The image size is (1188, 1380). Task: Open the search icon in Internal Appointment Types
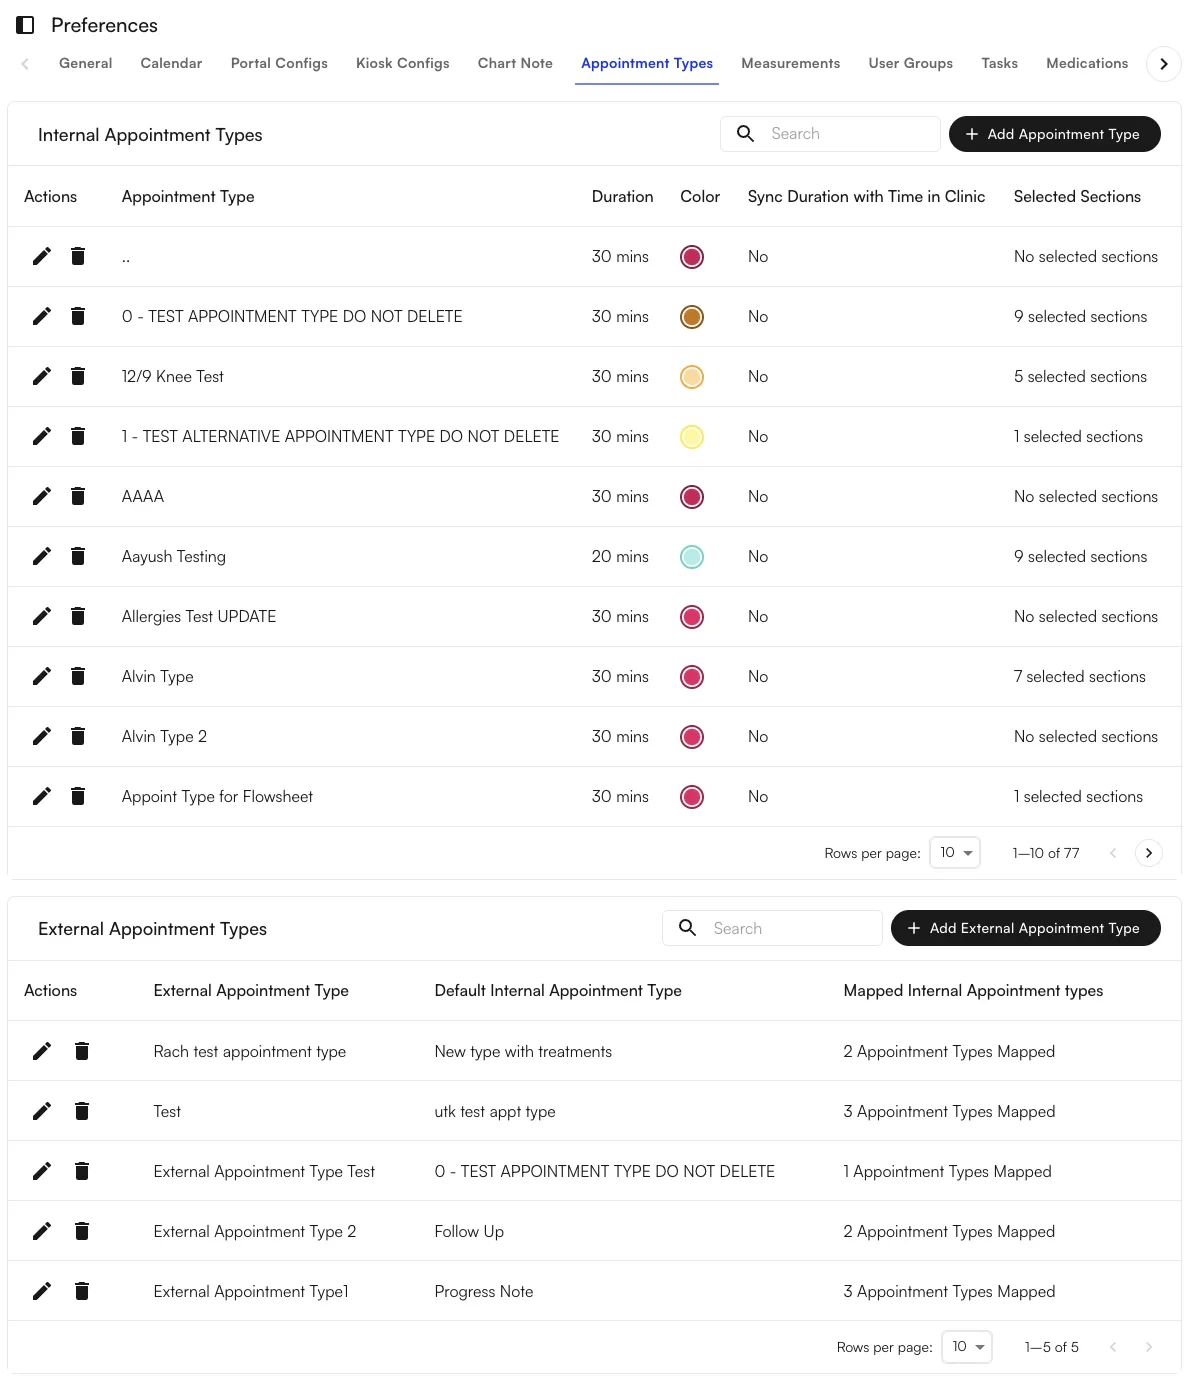745,133
